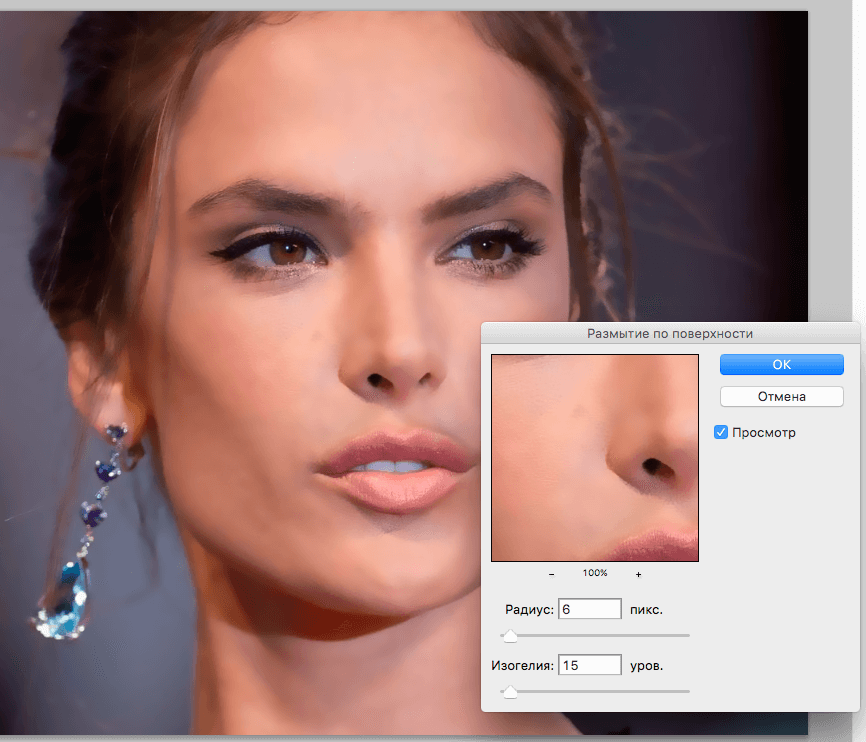Viewport: 866px width, 742px height.
Task: Click the Радиус value input field
Action: click(590, 609)
